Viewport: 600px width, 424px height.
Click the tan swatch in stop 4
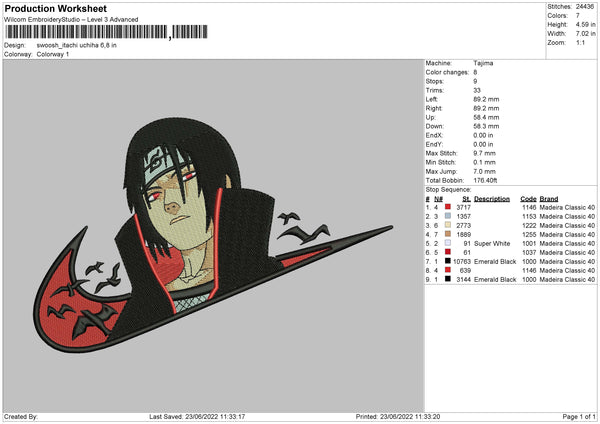pos(447,234)
